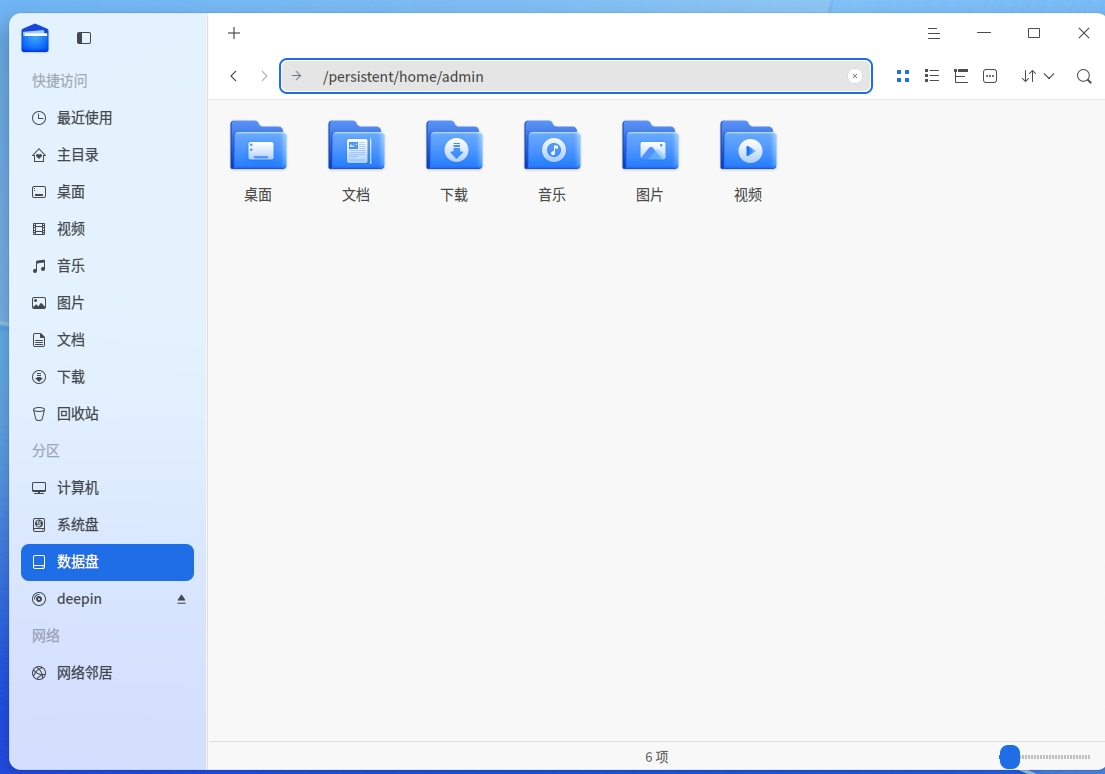The image size is (1105, 774).
Task: Go forward with the right arrow
Action: coord(264,76)
